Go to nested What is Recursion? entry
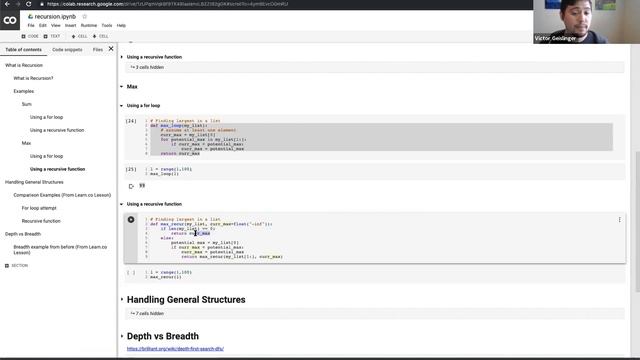This screenshot has width=640, height=360. [33, 78]
